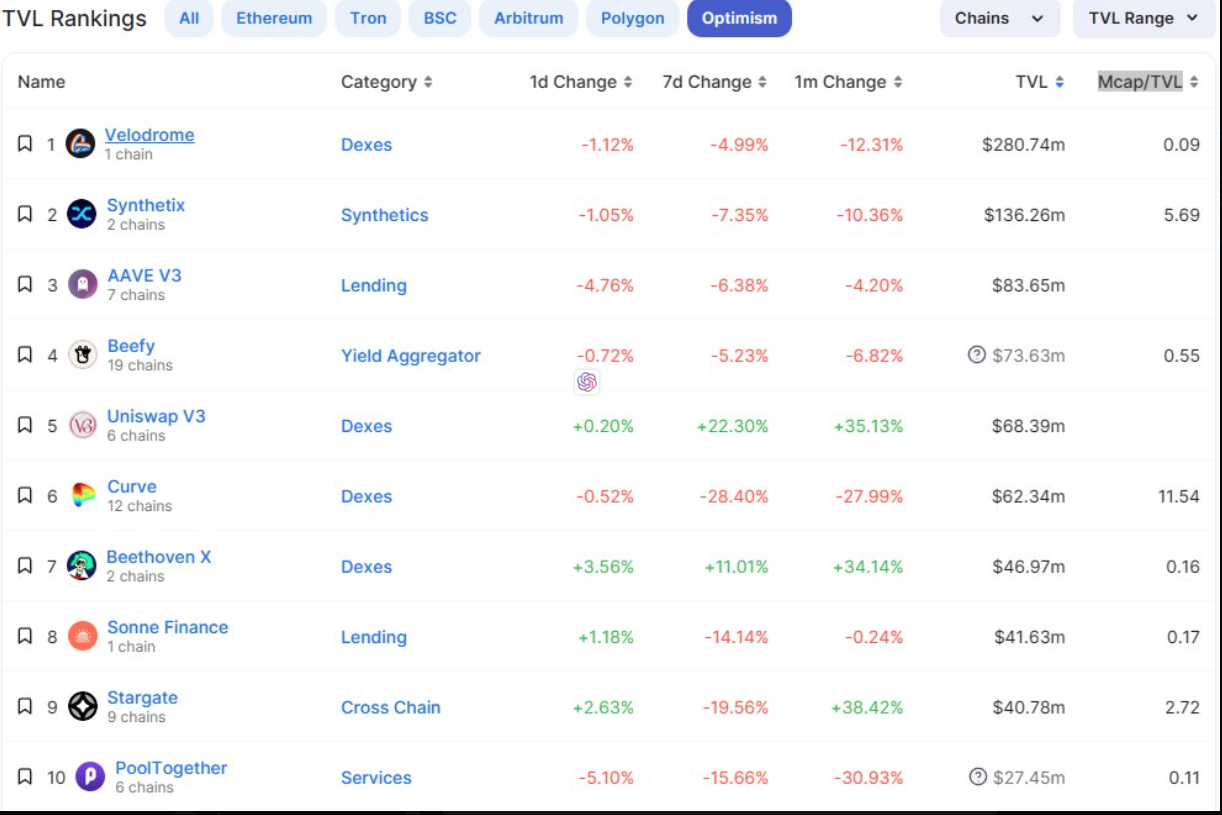
Task: Sort by the TVL column
Action: (x=1040, y=82)
